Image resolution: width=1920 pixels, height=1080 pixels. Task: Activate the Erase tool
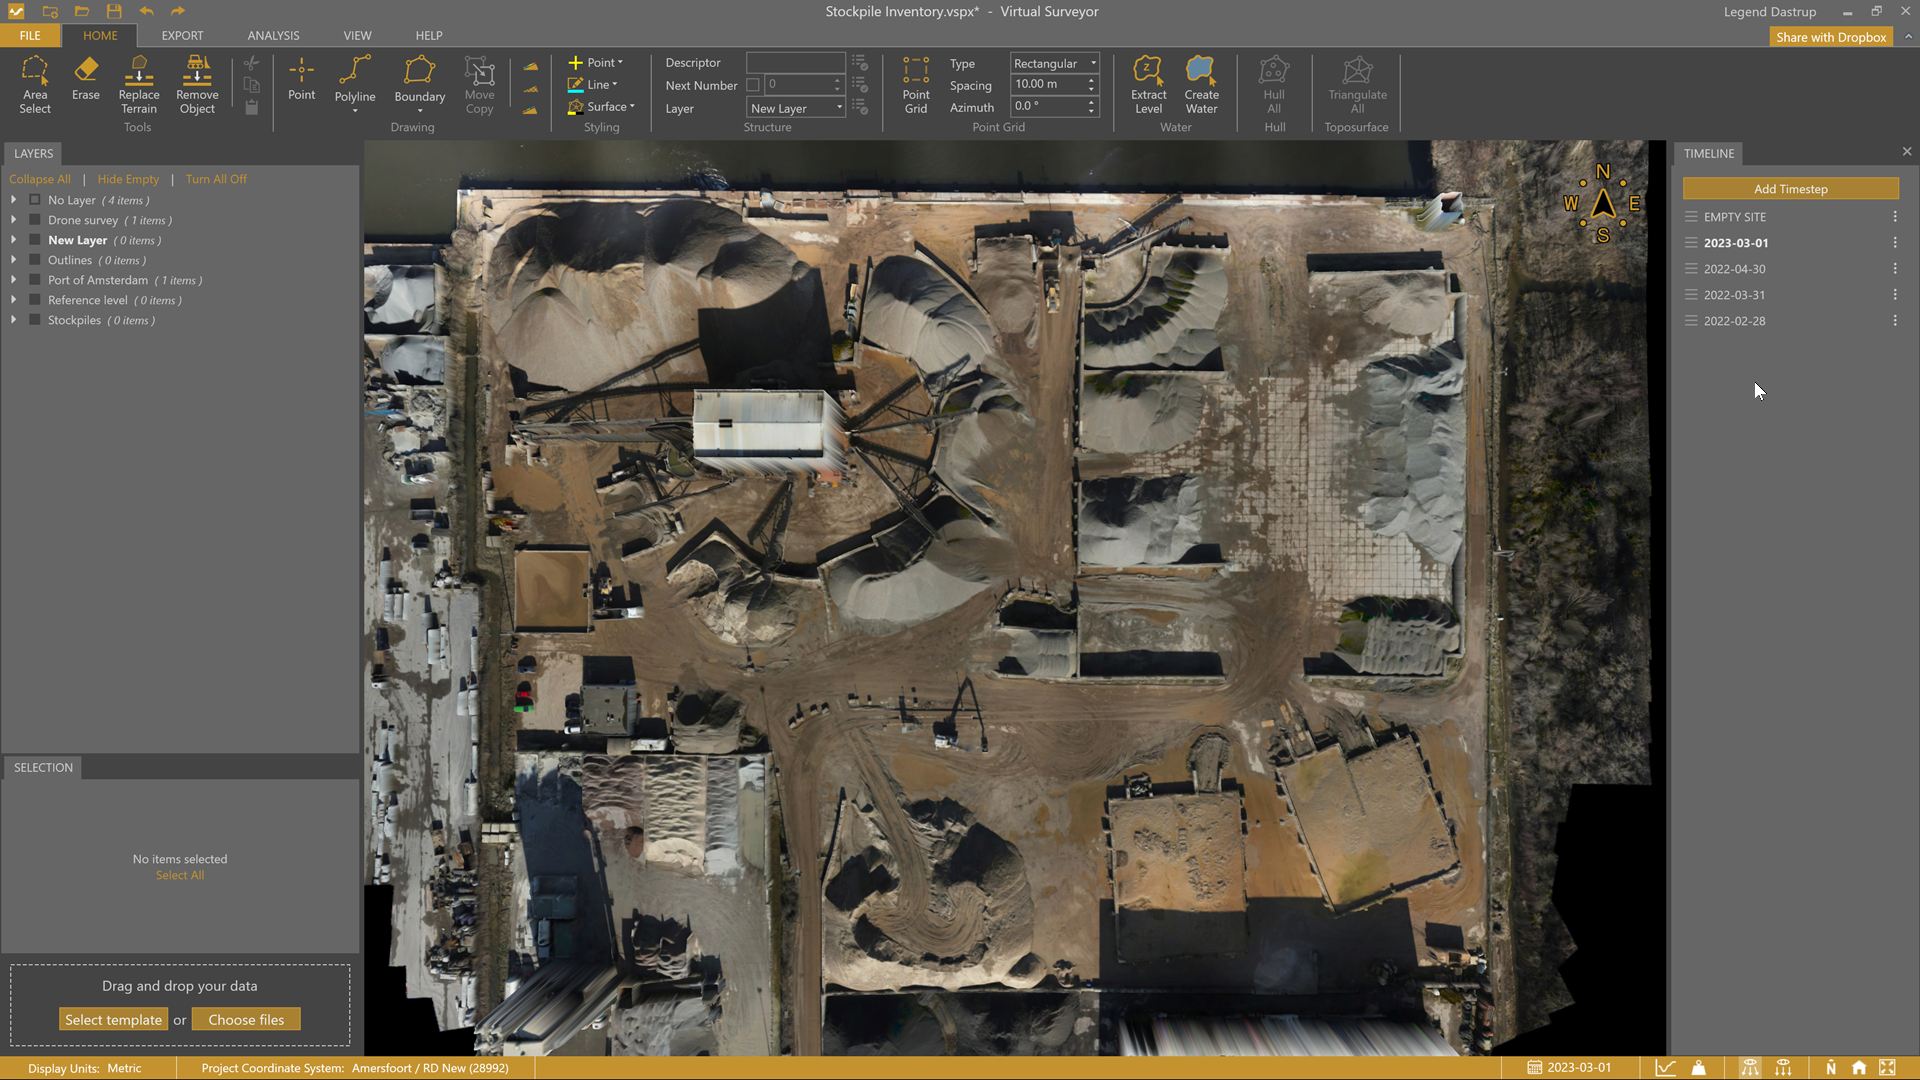coord(86,79)
